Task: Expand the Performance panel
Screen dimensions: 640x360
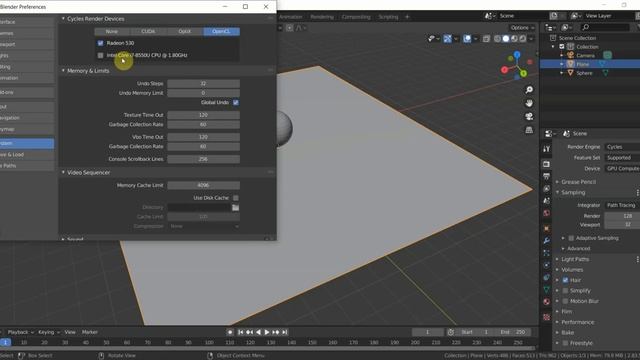Action: (x=577, y=322)
